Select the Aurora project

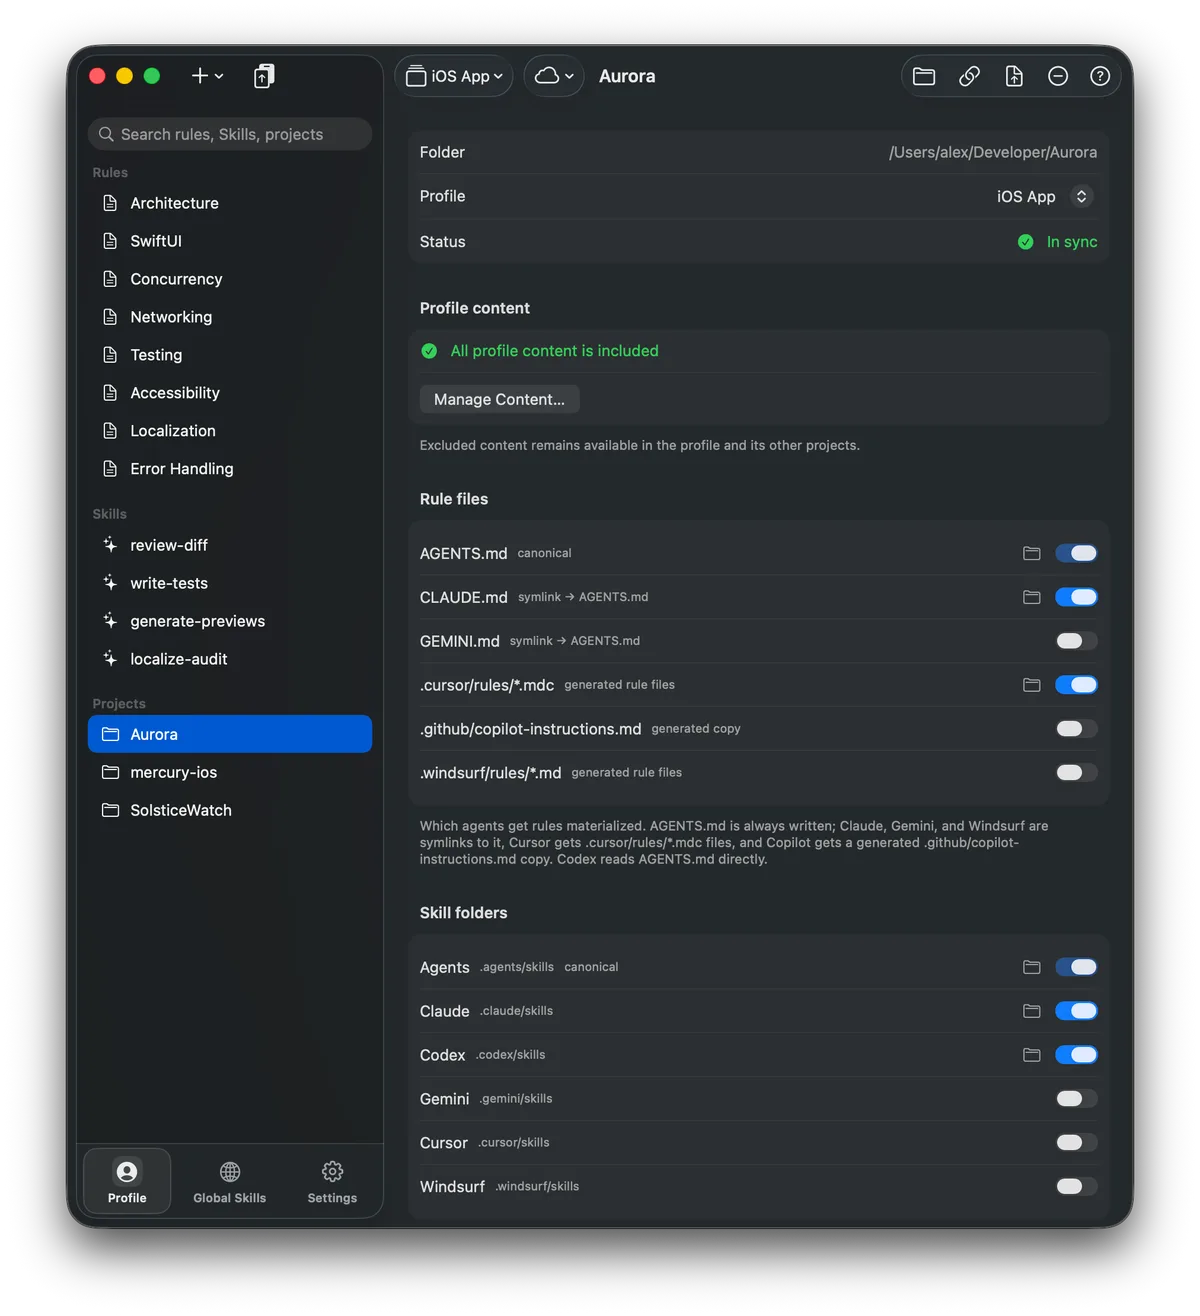coord(230,734)
